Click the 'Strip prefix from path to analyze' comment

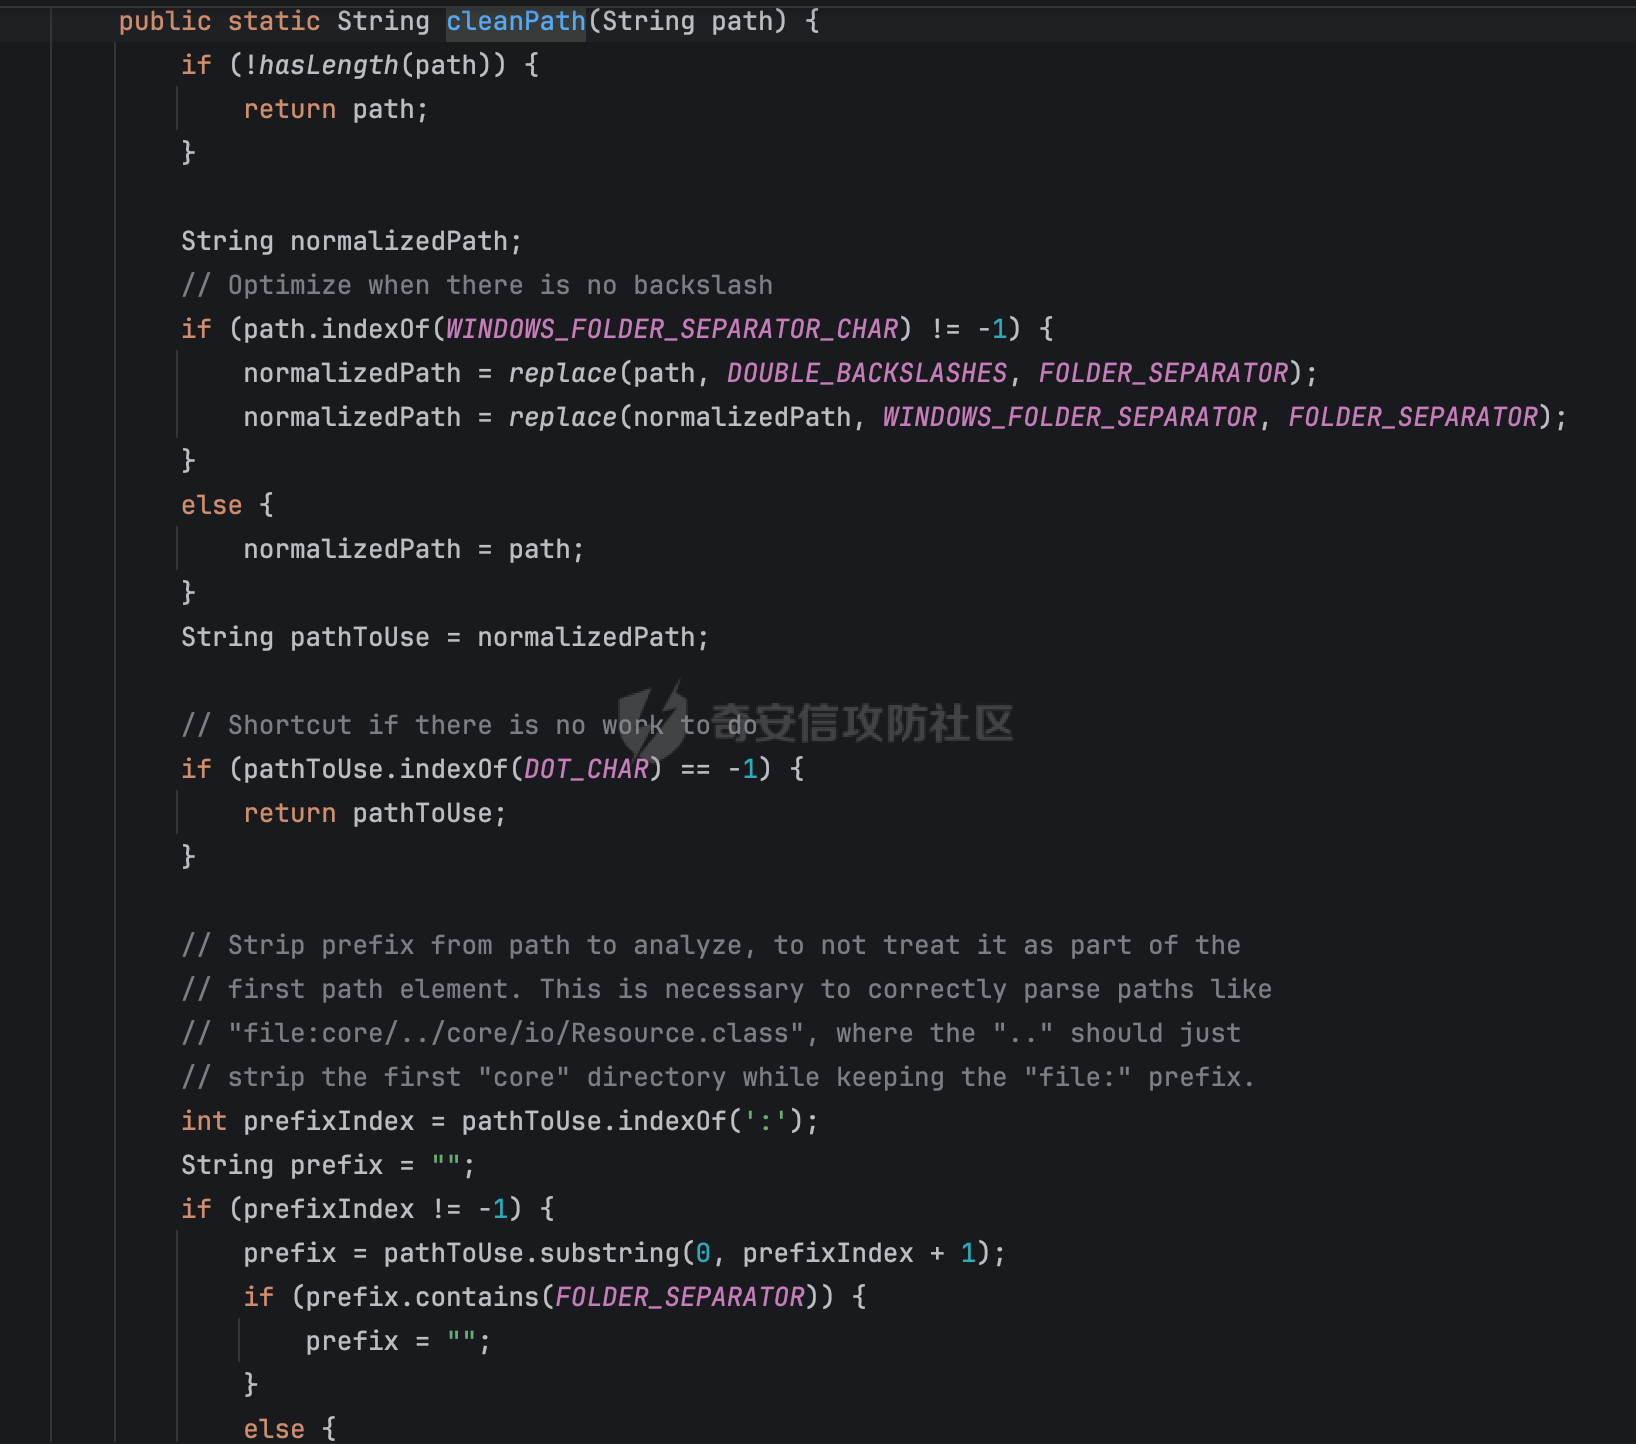click(x=710, y=945)
